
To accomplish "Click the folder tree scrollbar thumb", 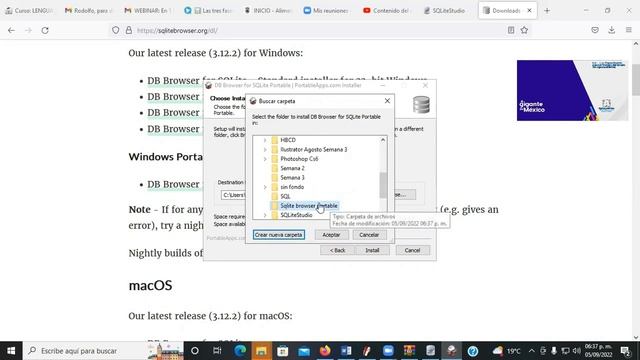I will pos(383,185).
